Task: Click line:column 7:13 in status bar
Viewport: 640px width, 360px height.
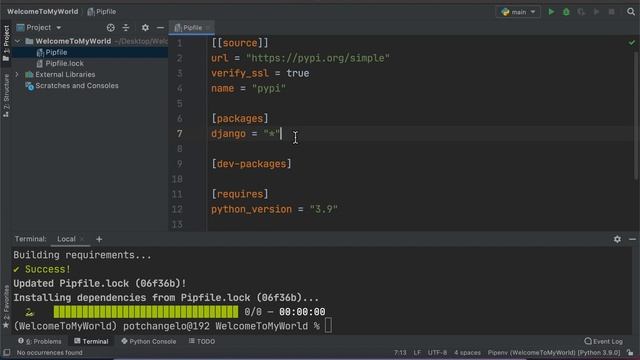Action: point(400,352)
